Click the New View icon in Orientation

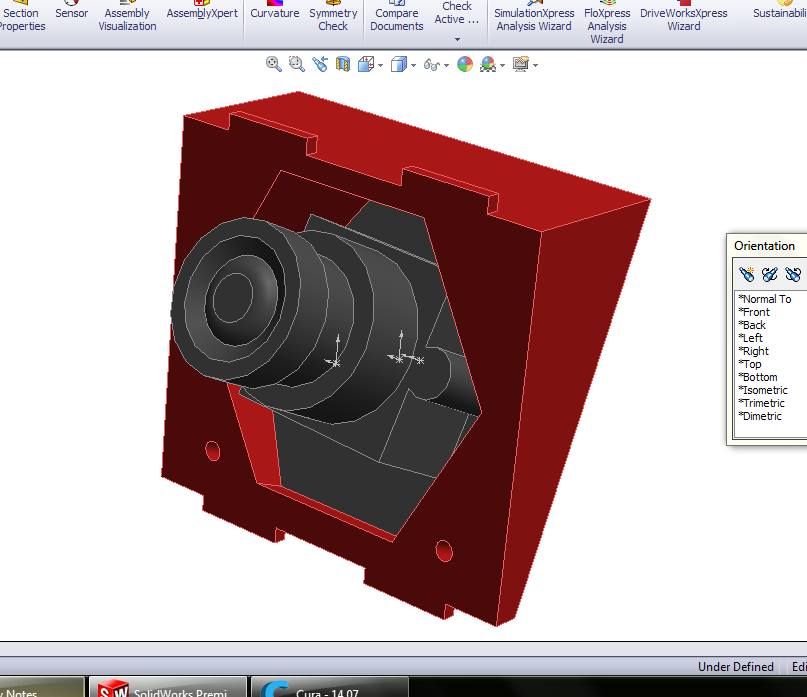click(746, 274)
